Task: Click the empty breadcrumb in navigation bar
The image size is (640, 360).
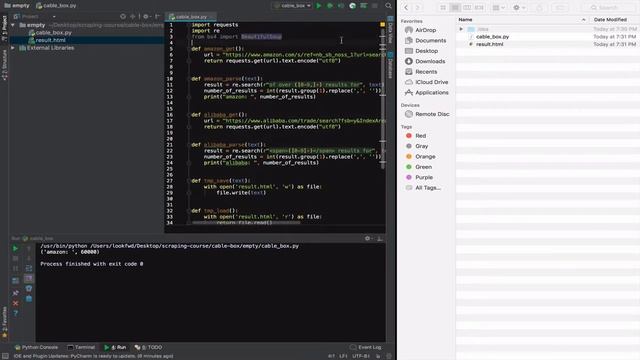Action: coord(17,6)
